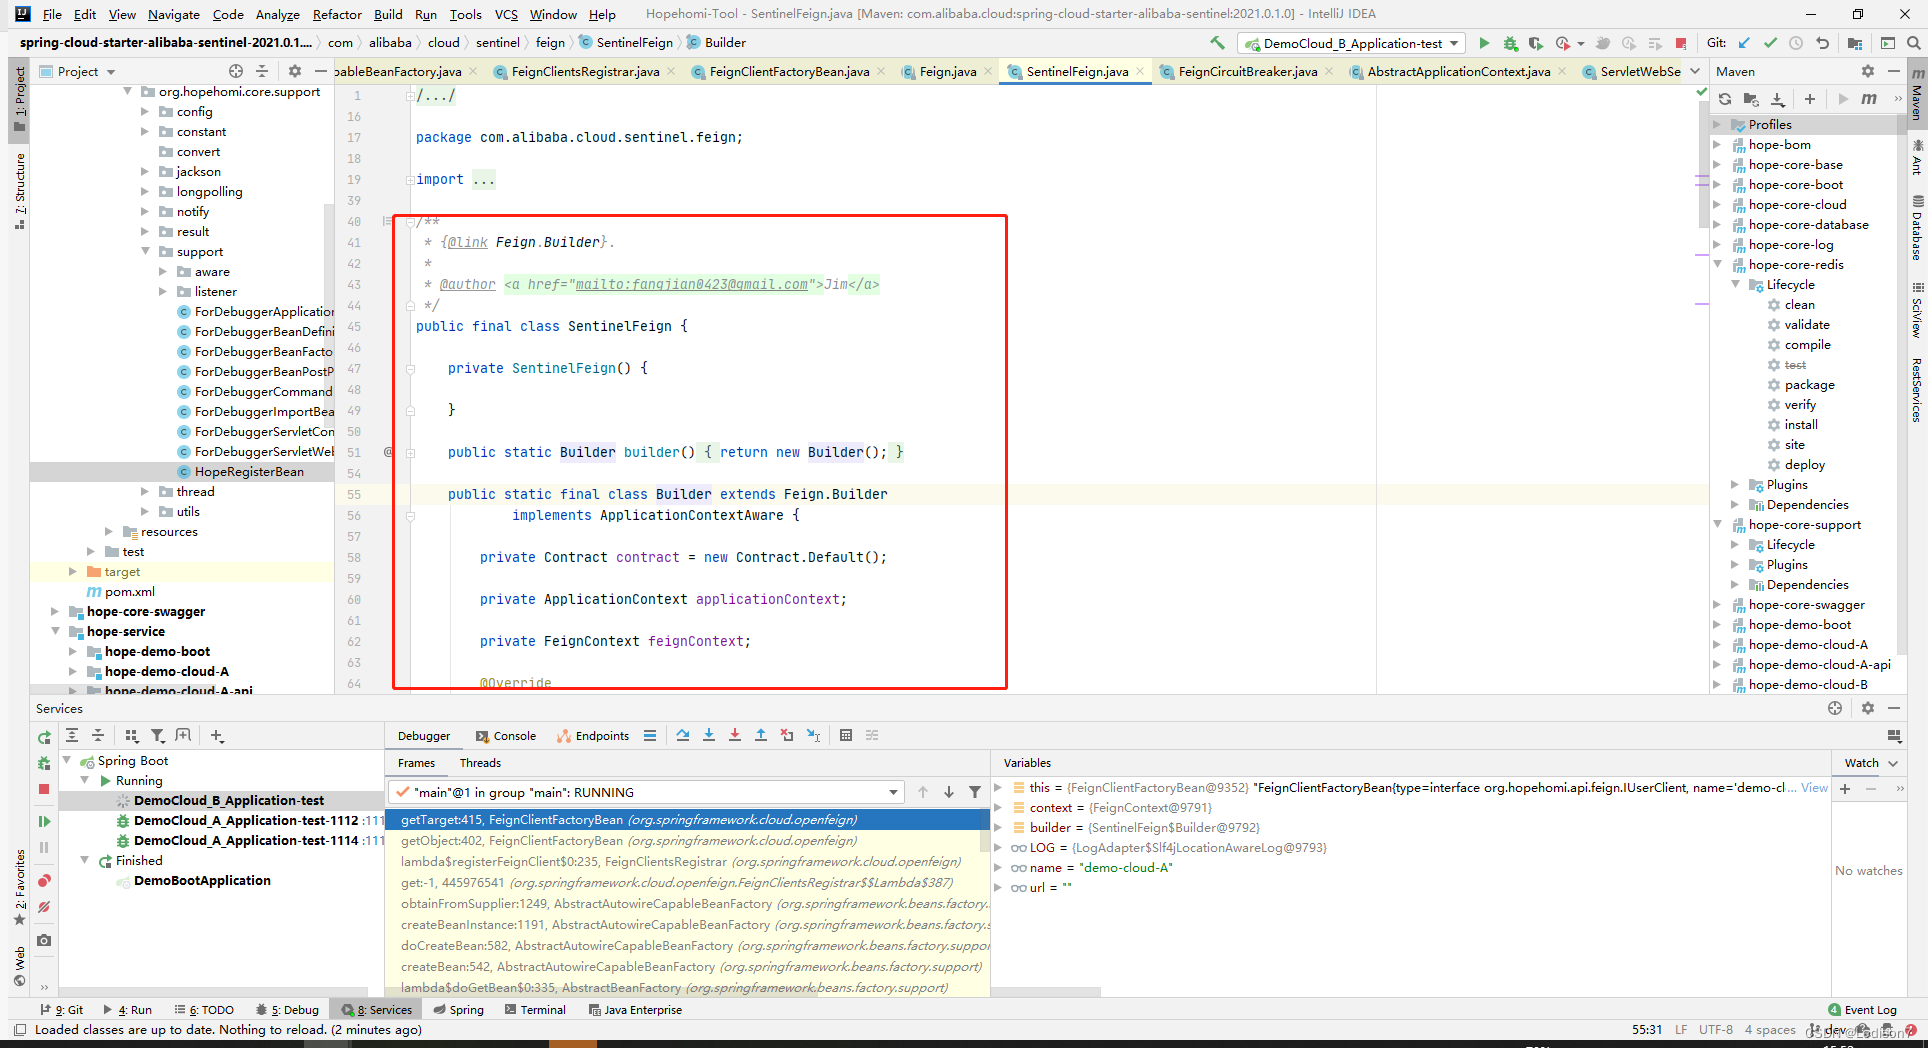
Task: Run DemoCloud_B_Application-test with the green play icon
Action: pyautogui.click(x=1484, y=43)
